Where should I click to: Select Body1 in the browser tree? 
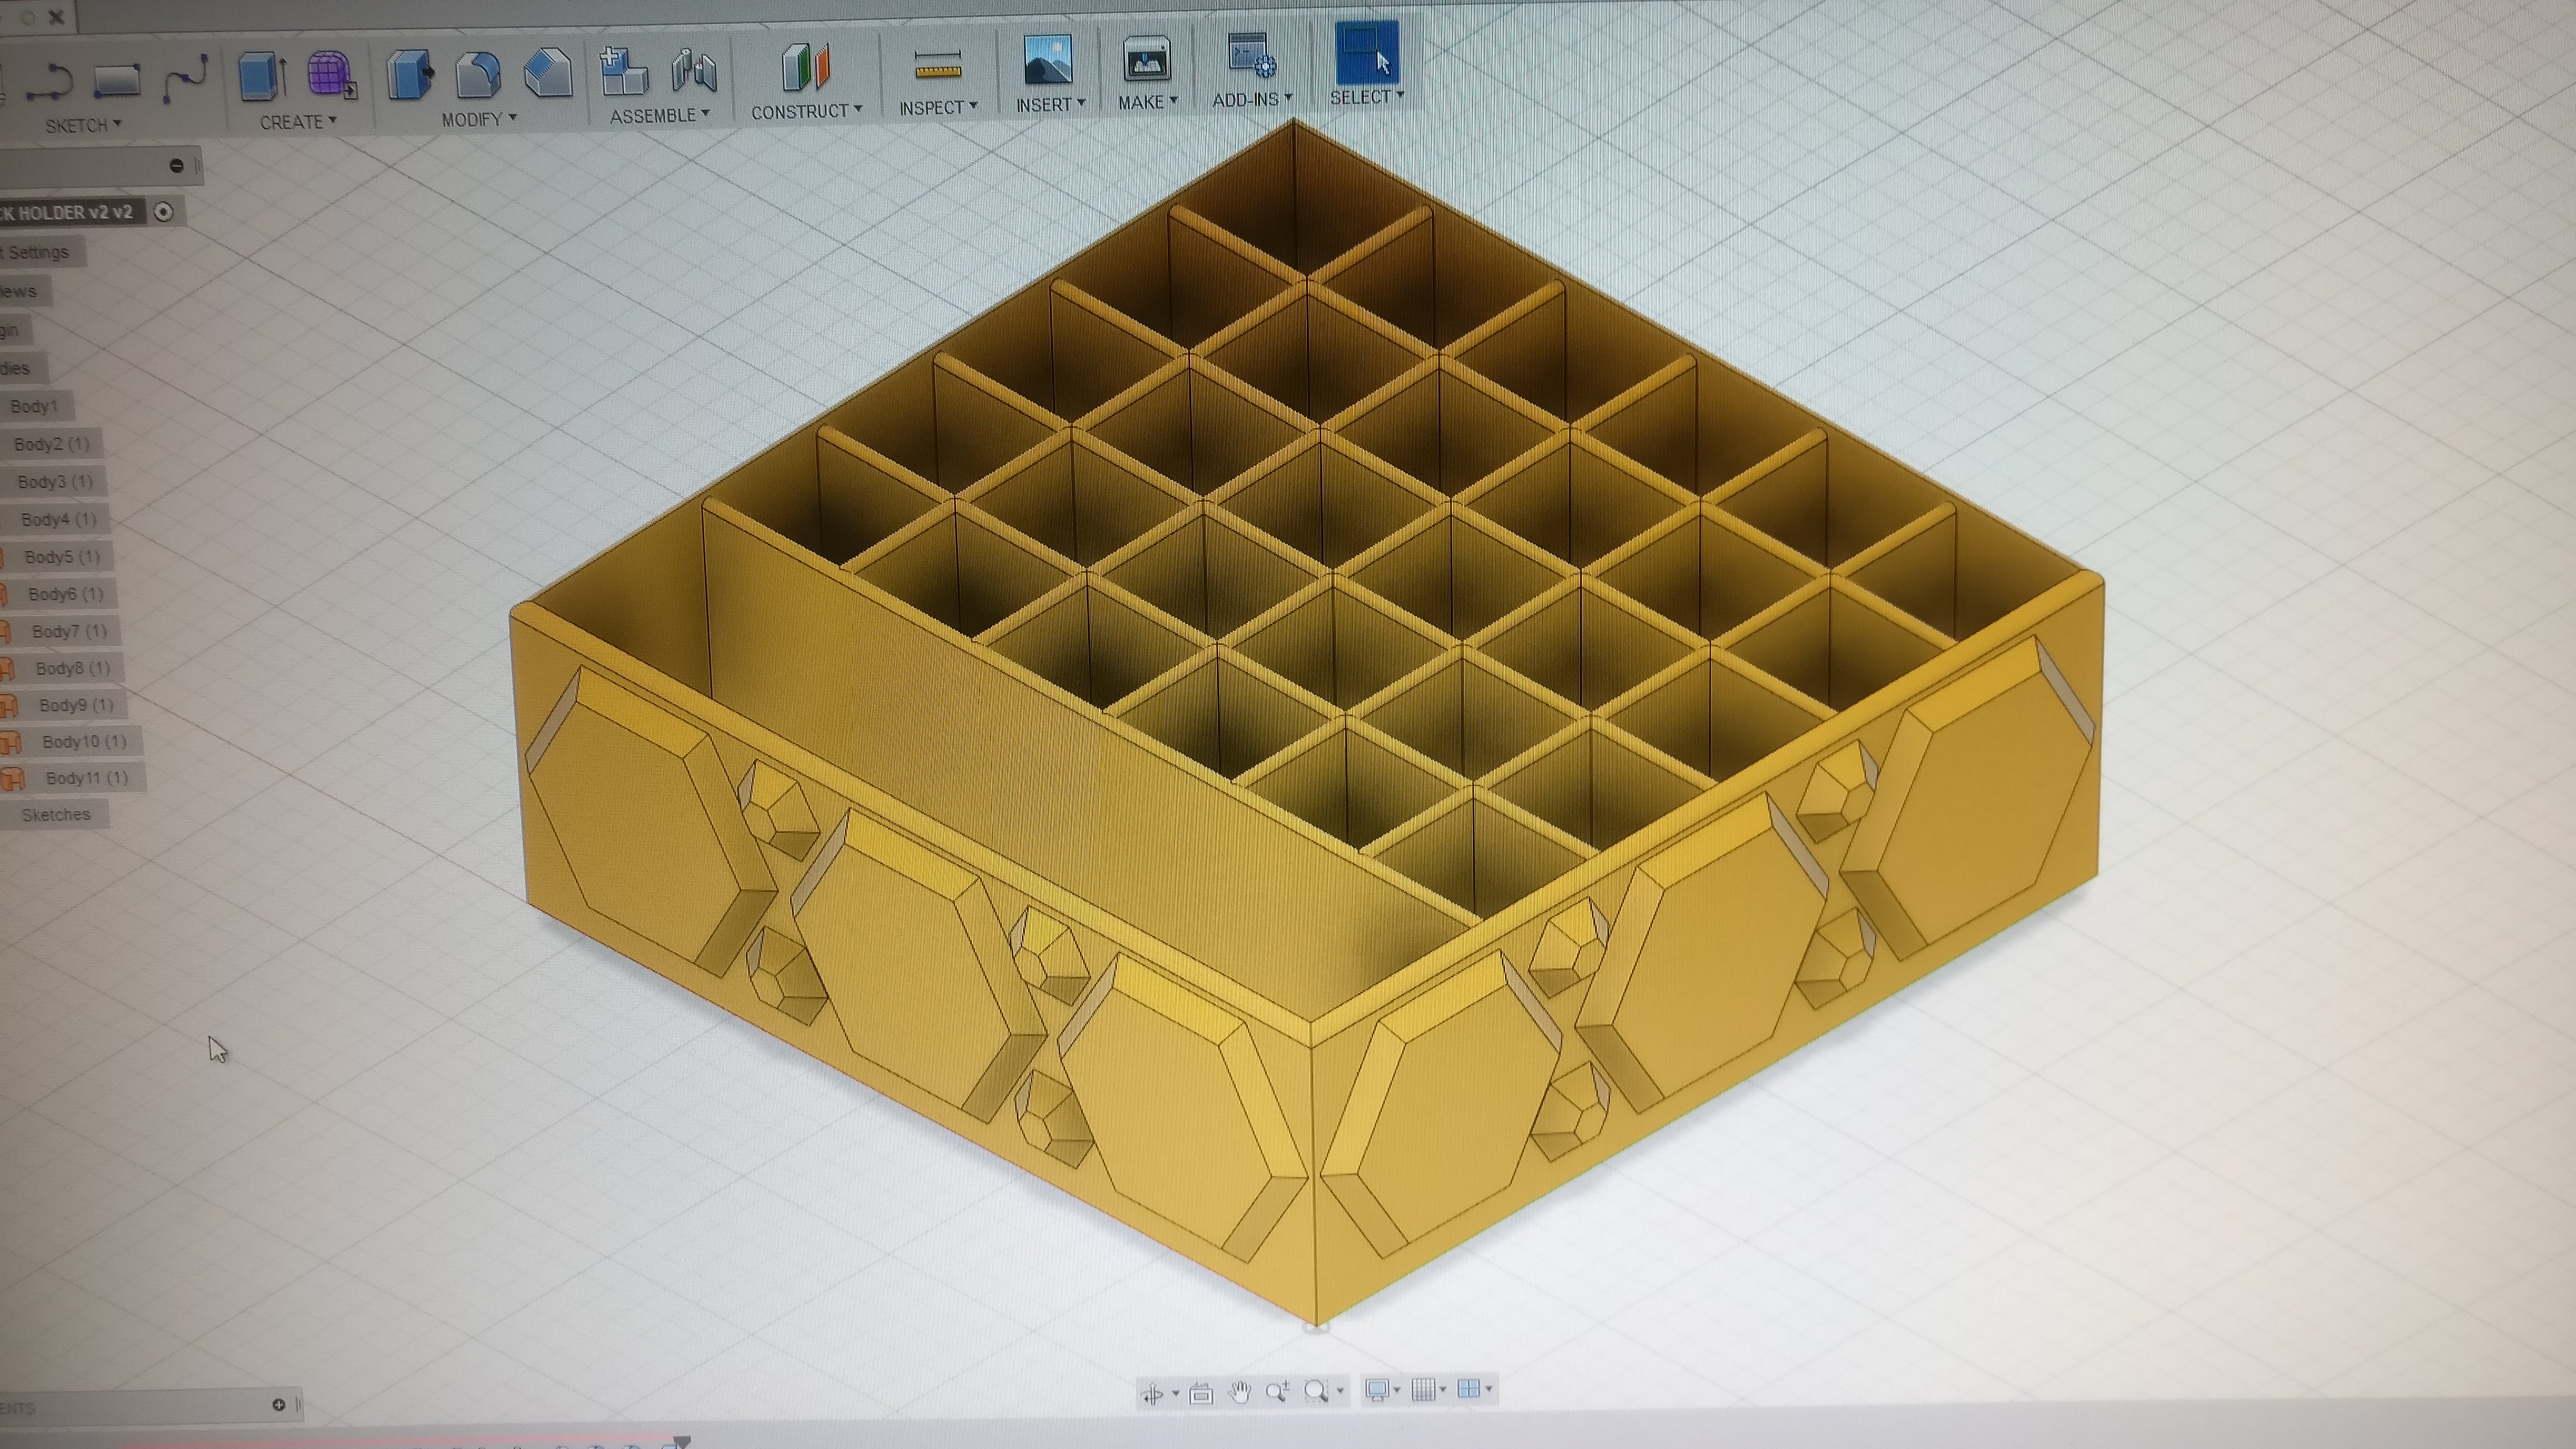(34, 406)
